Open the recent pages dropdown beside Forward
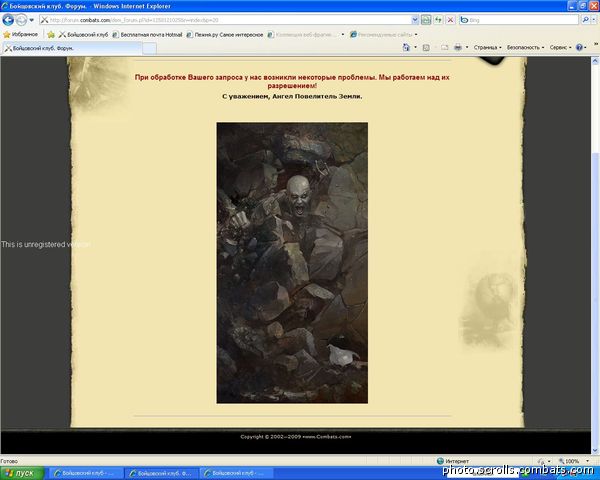Image resolution: width=600 pixels, height=480 pixels. [x=32, y=20]
